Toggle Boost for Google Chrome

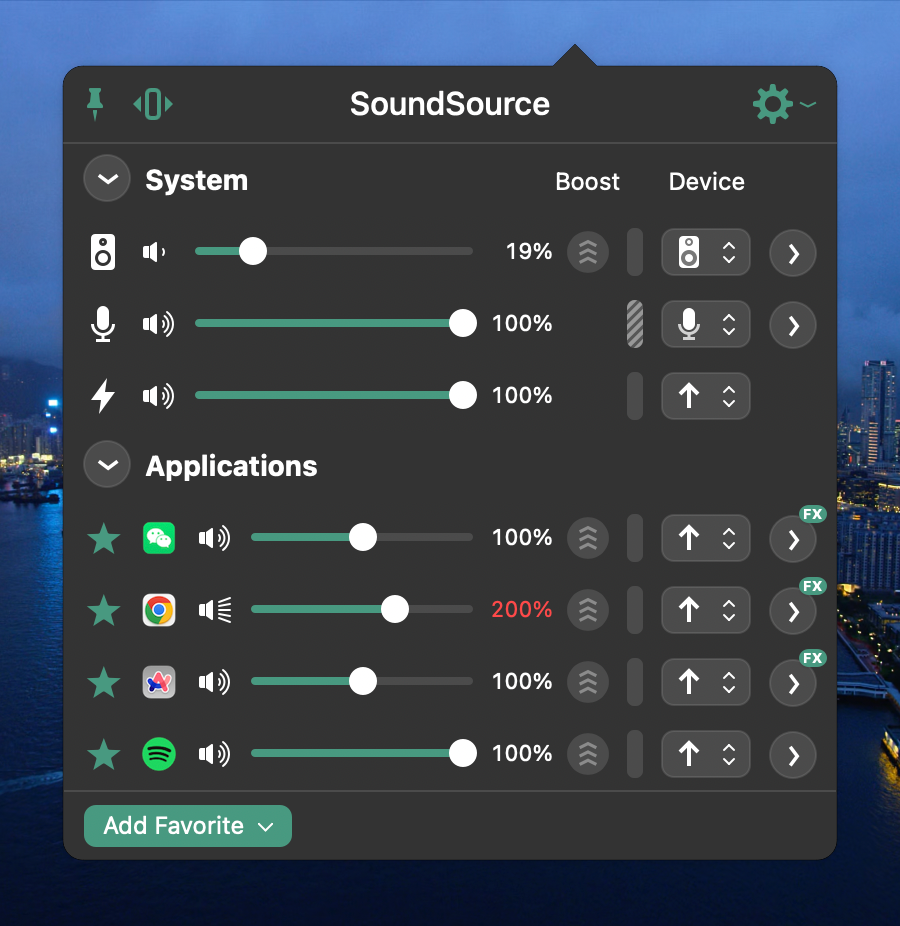click(588, 610)
